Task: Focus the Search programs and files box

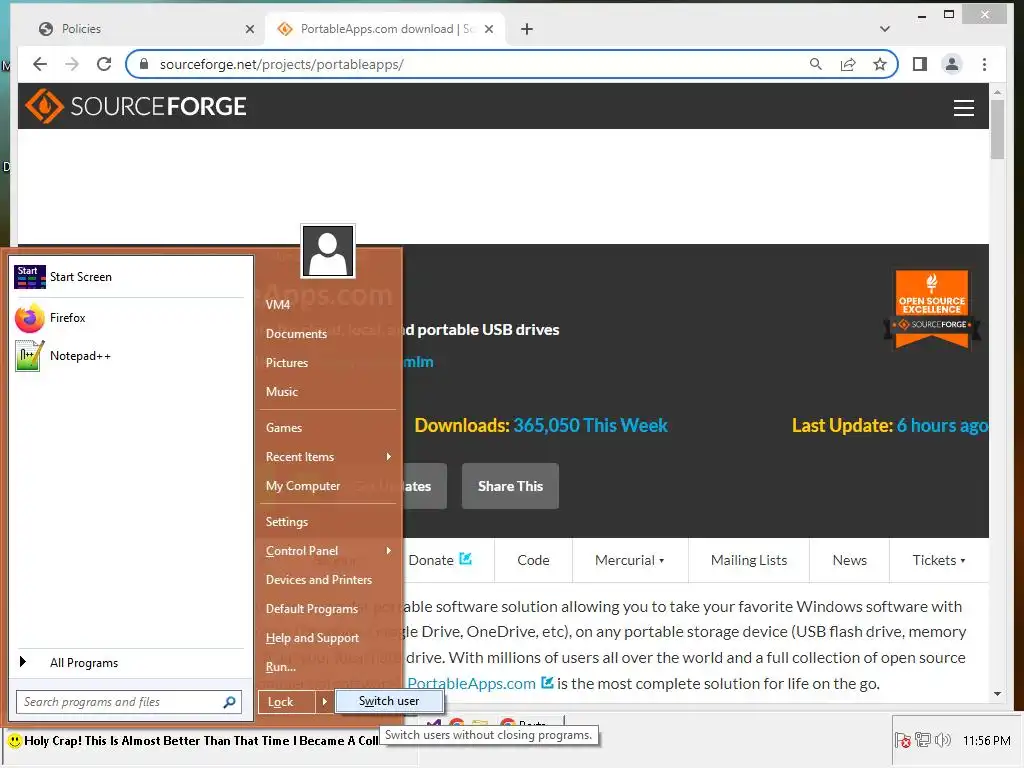Action: (x=119, y=702)
